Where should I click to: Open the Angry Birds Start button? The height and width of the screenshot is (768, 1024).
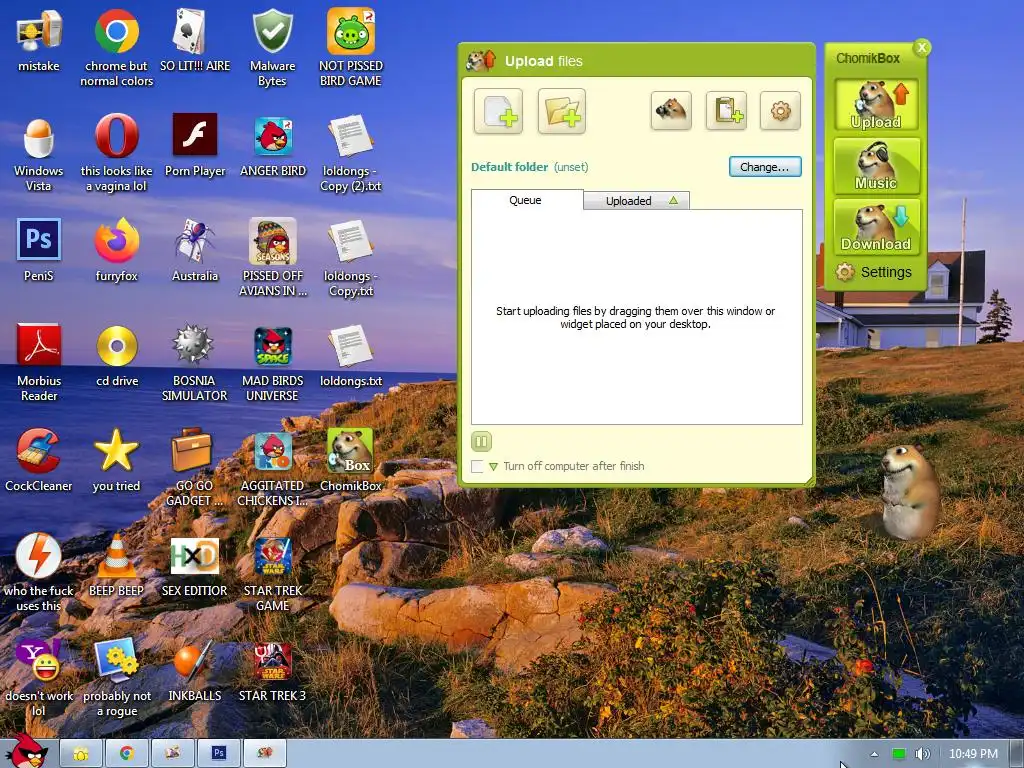pos(29,751)
